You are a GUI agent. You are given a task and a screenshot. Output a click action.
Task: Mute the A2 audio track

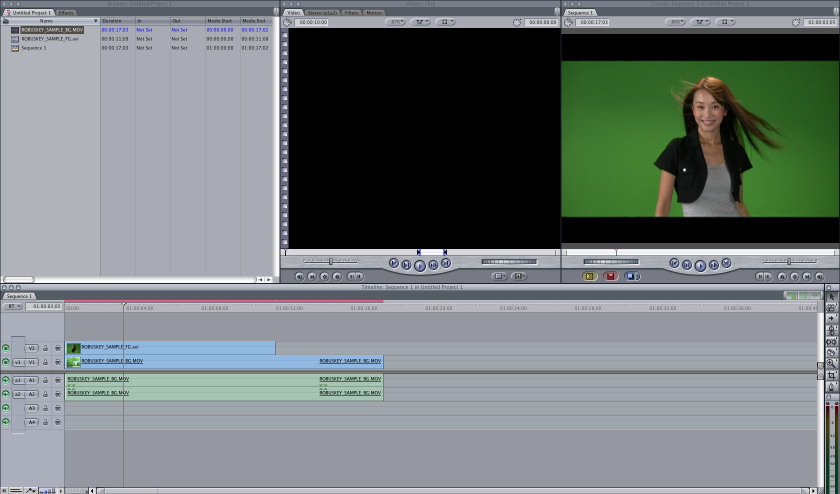(x=6, y=394)
